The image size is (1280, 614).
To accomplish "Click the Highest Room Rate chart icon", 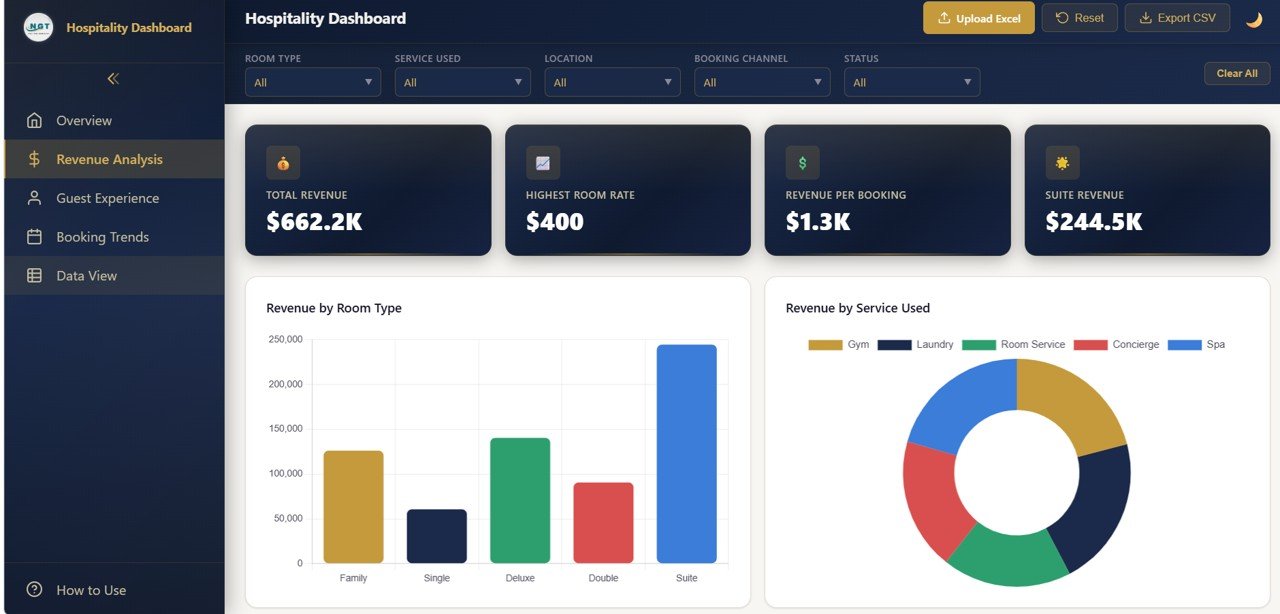I will click(x=542, y=162).
